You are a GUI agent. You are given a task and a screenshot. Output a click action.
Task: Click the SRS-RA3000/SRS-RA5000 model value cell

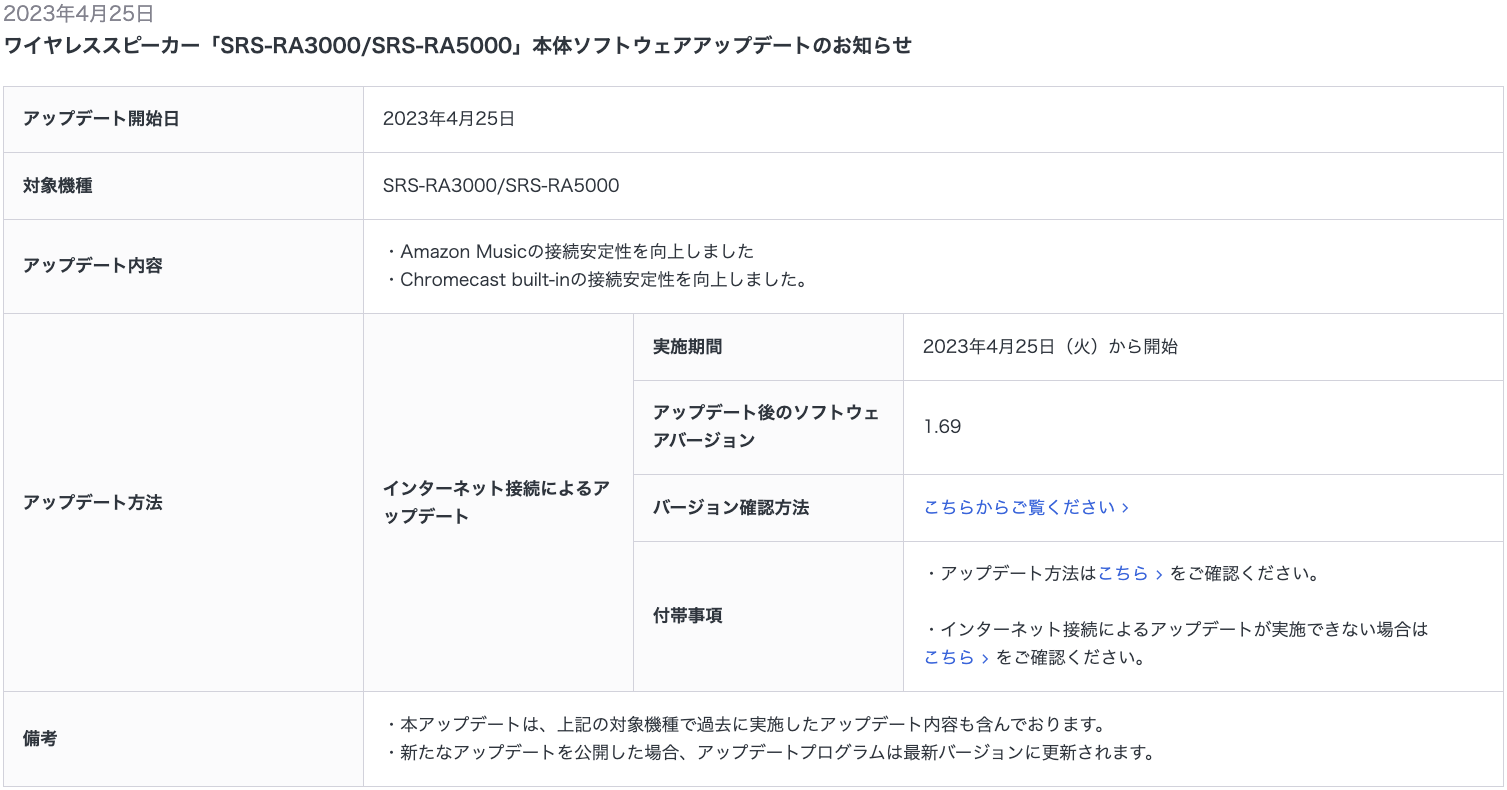click(x=501, y=186)
